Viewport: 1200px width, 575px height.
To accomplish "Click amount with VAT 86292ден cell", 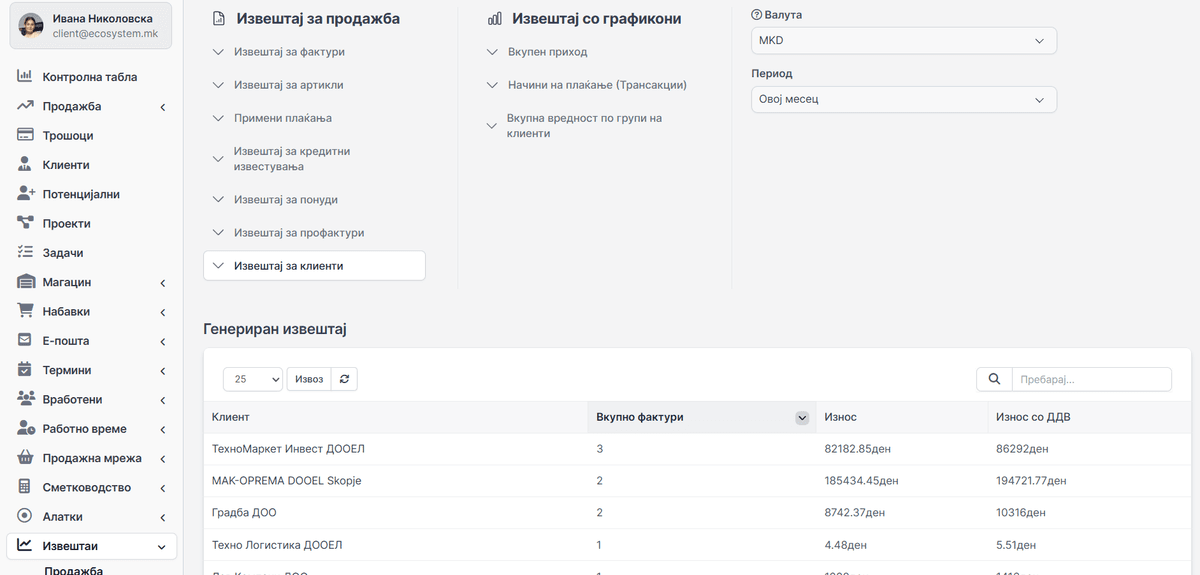I will click(x=1089, y=449).
